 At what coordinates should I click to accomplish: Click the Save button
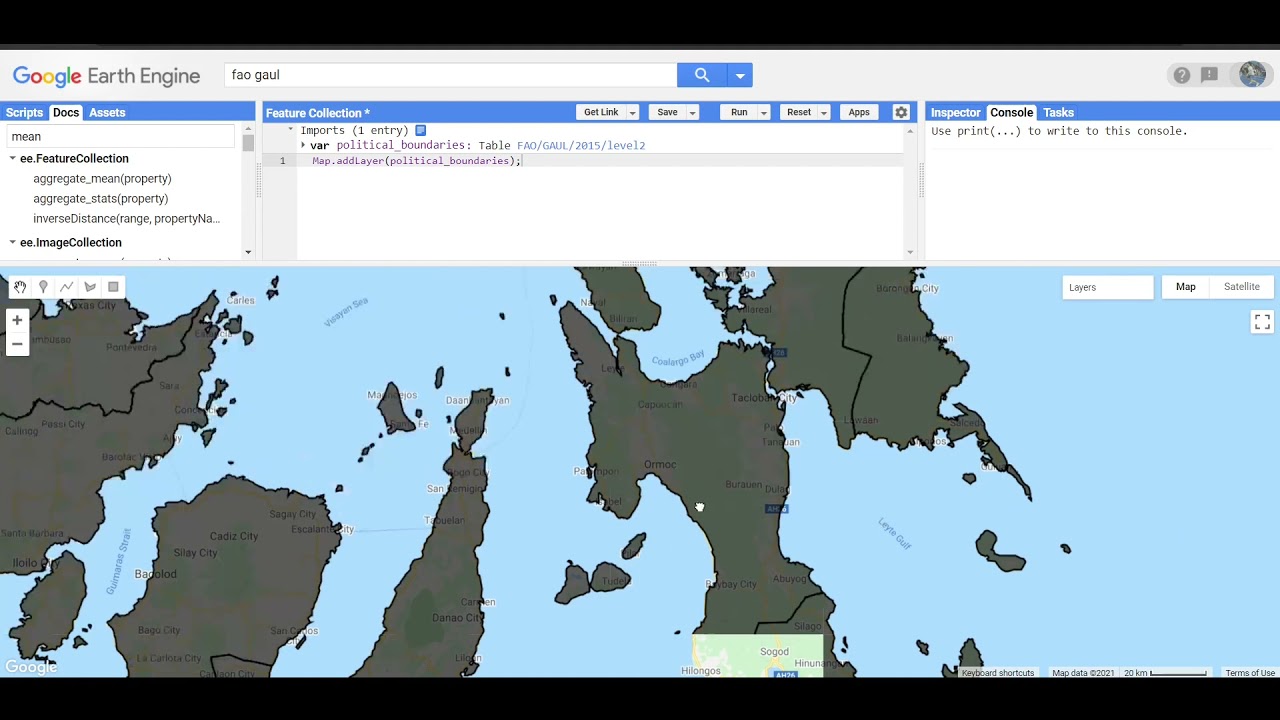coord(667,112)
